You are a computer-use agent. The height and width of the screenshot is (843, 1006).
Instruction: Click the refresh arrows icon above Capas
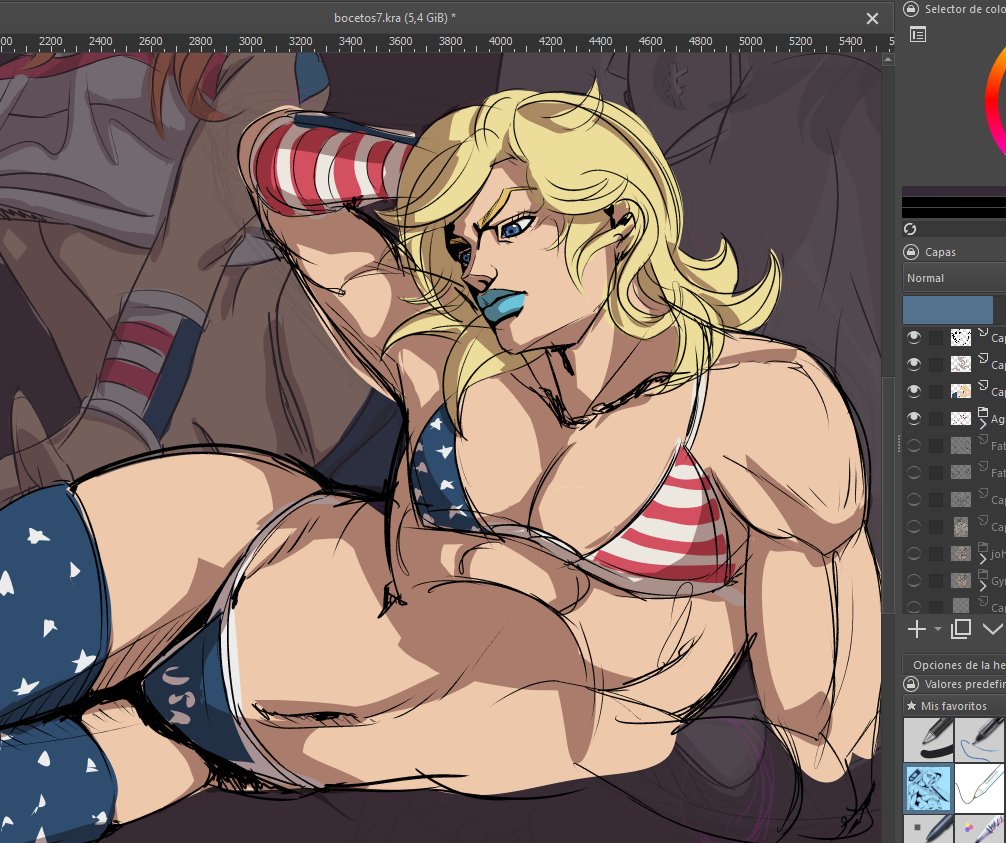pyautogui.click(x=910, y=229)
